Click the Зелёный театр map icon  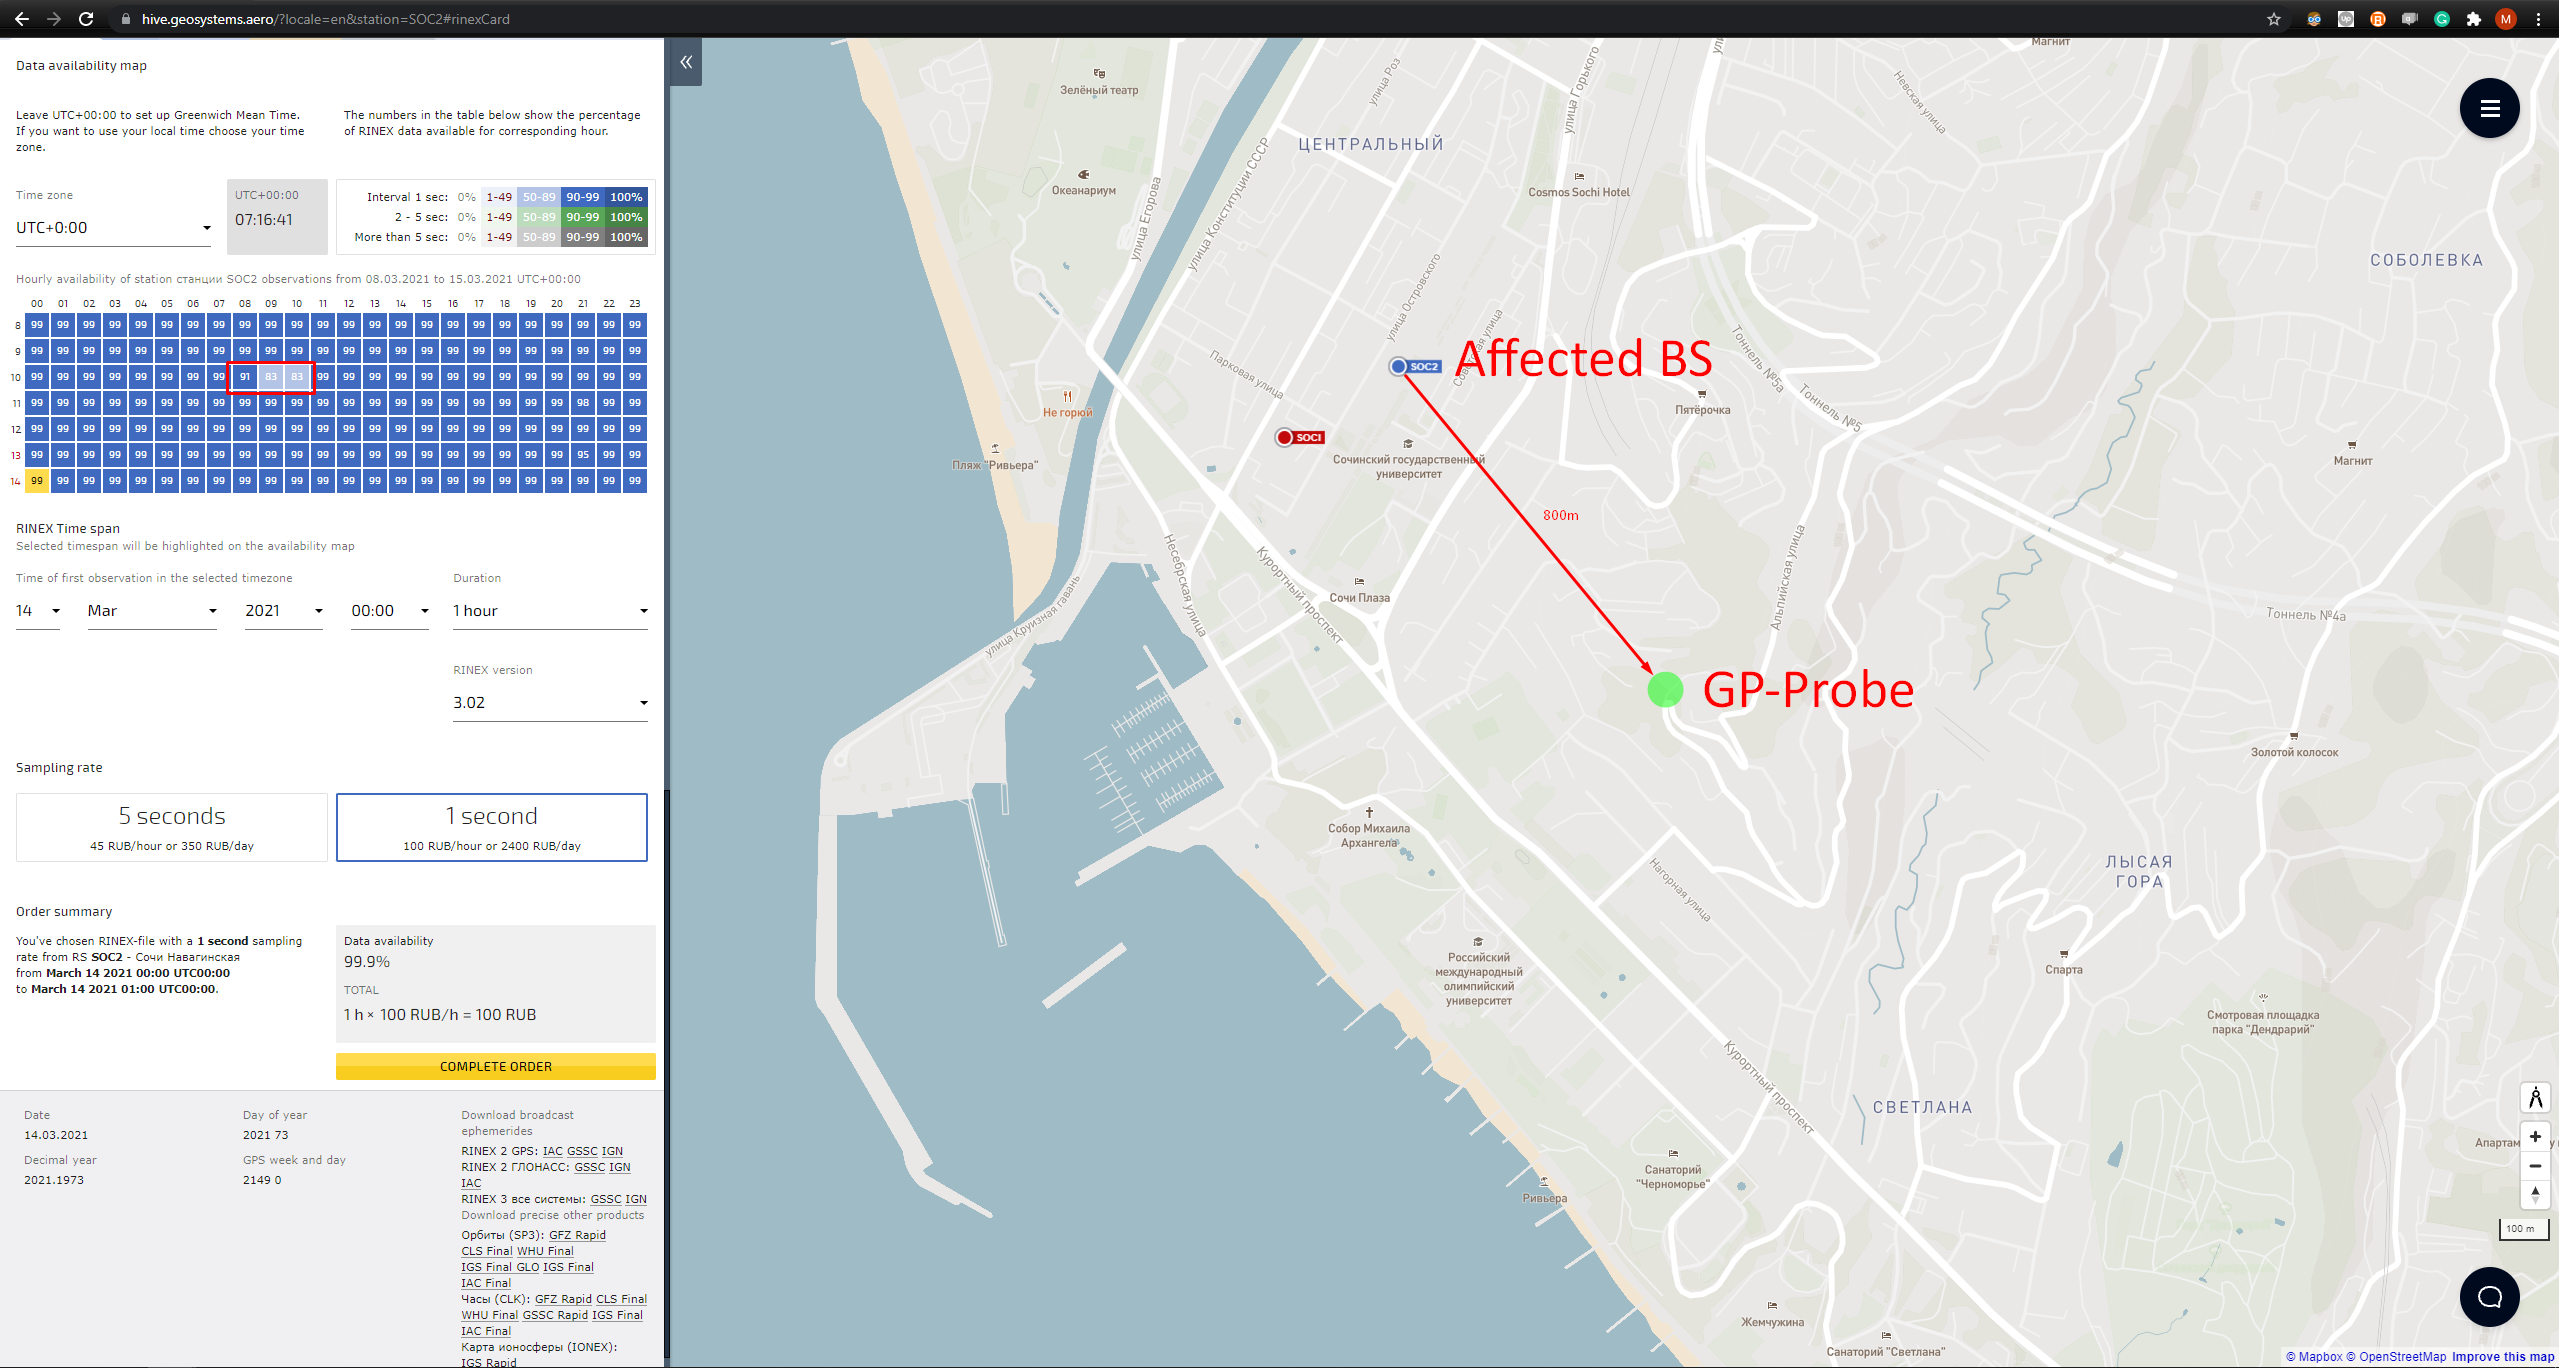coord(1099,73)
